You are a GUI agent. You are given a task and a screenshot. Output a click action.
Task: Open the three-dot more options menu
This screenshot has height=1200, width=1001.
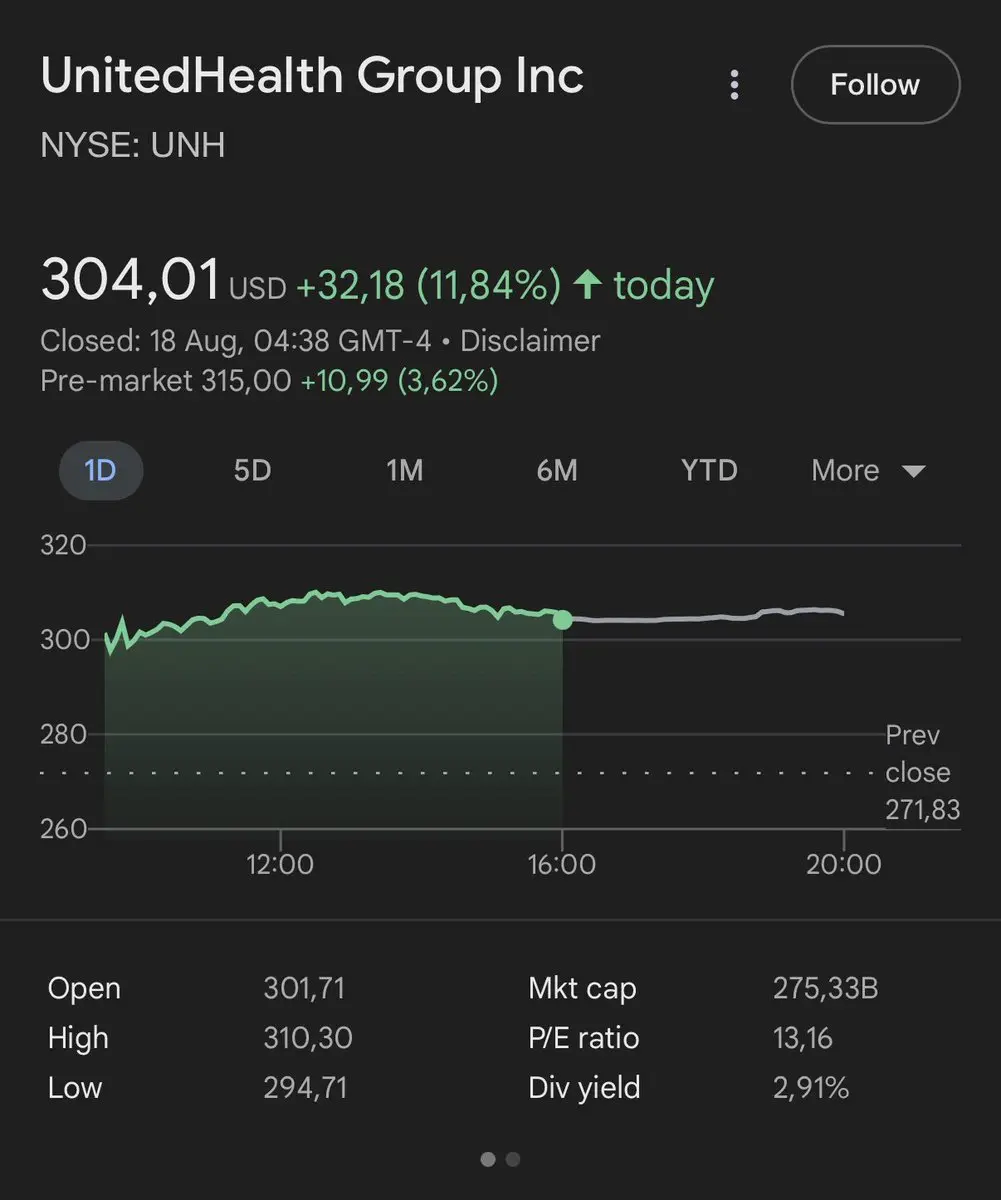tap(734, 85)
